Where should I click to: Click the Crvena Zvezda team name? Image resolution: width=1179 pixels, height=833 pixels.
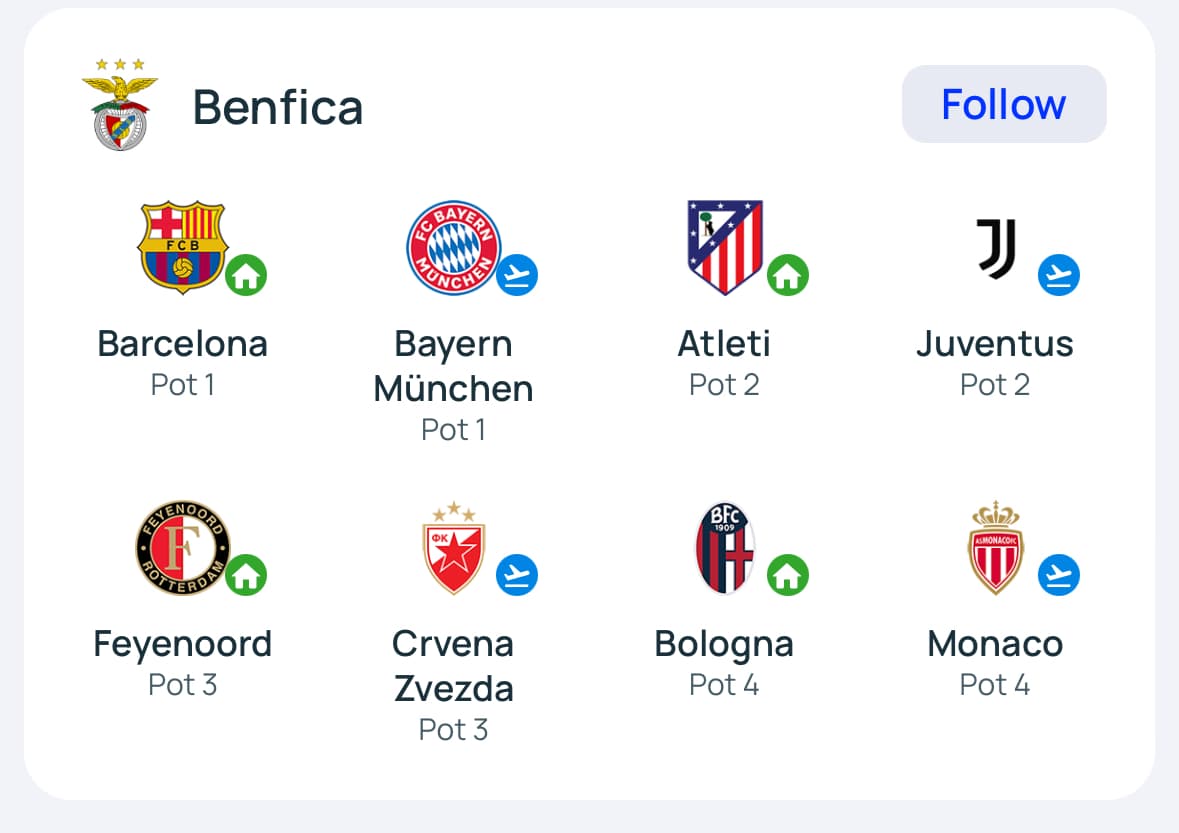[x=453, y=666]
